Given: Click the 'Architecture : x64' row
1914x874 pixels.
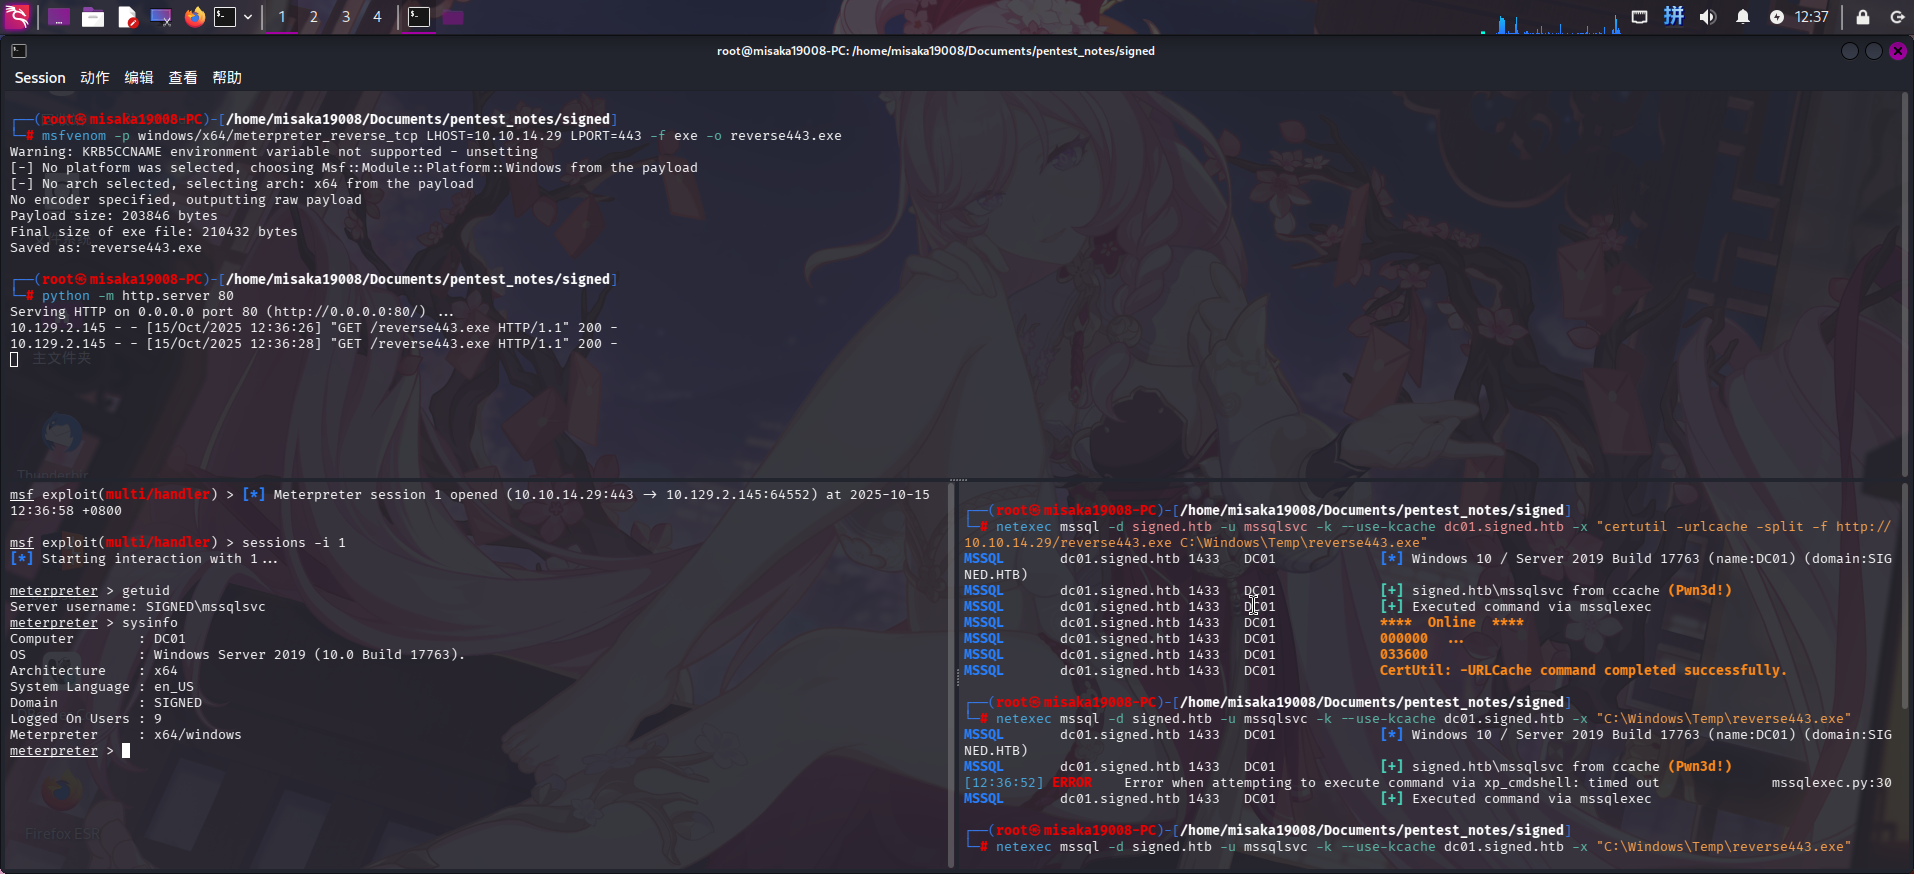Looking at the screenshot, I should 93,671.
